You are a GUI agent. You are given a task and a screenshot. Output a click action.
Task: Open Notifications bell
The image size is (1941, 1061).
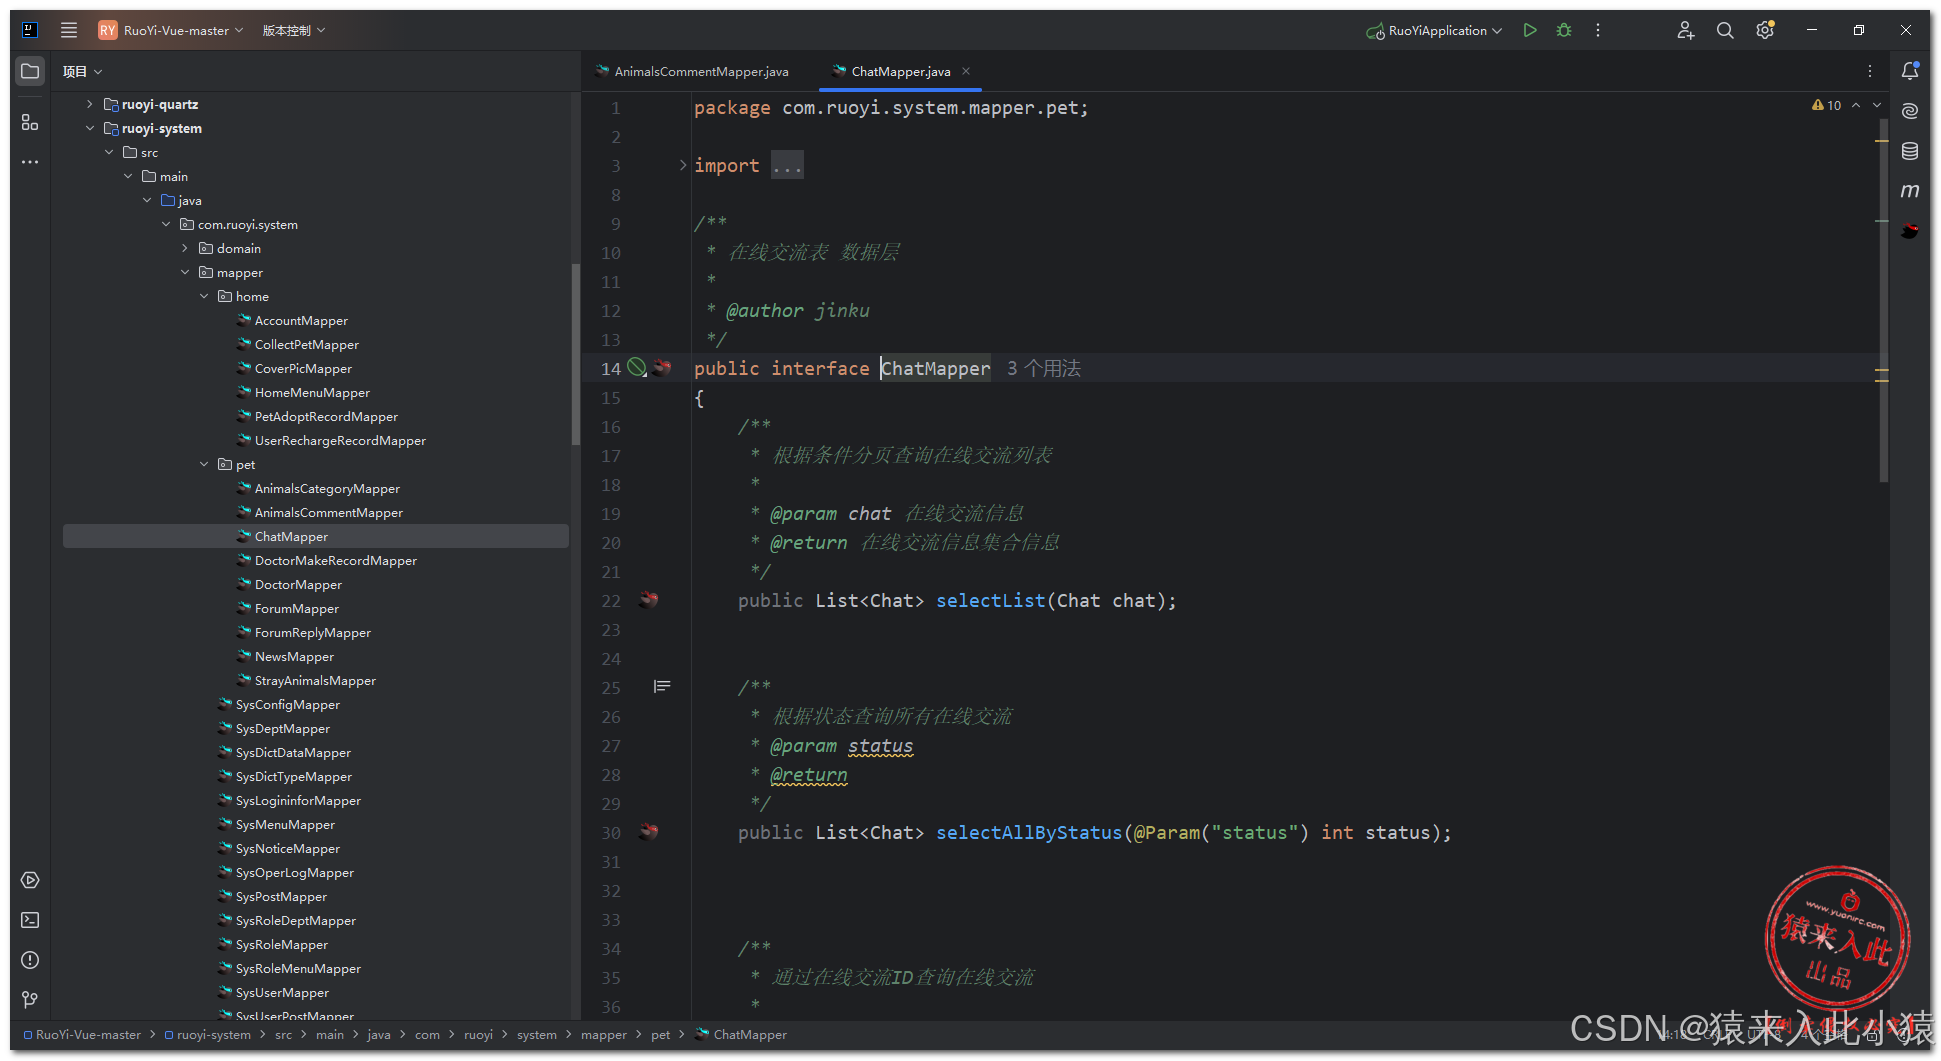click(x=1910, y=70)
